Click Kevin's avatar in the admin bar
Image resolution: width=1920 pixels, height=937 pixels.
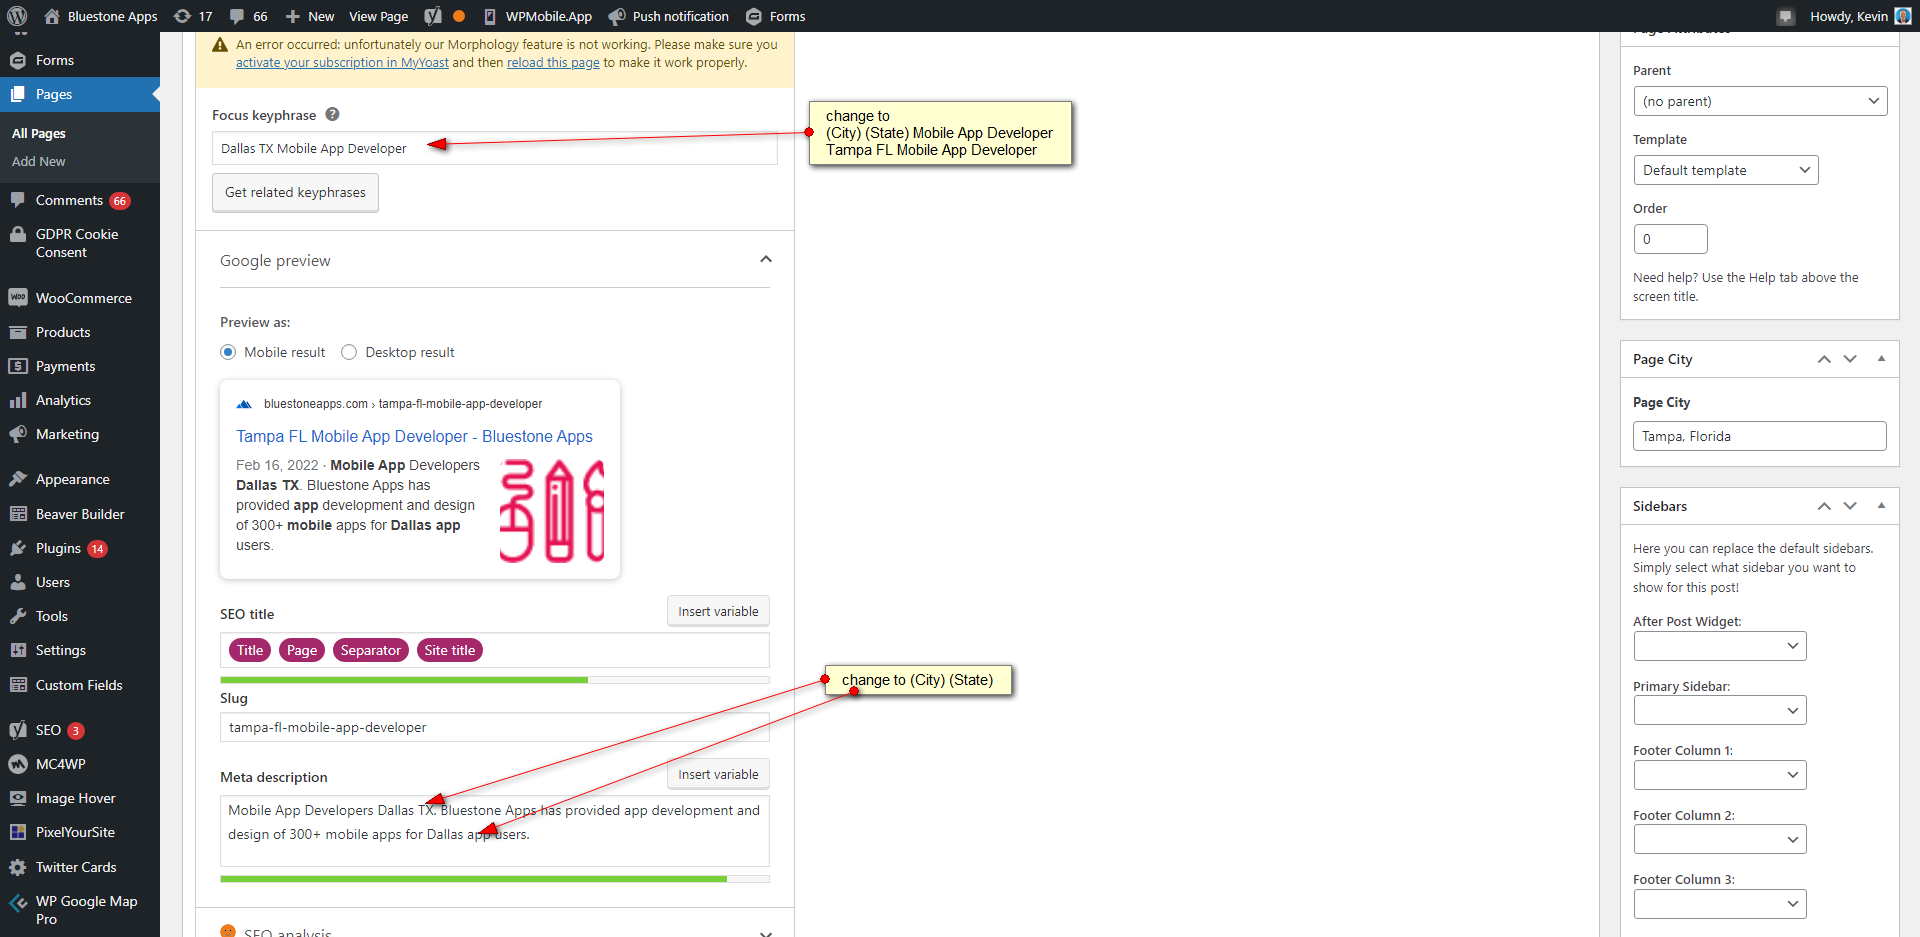tap(1903, 16)
